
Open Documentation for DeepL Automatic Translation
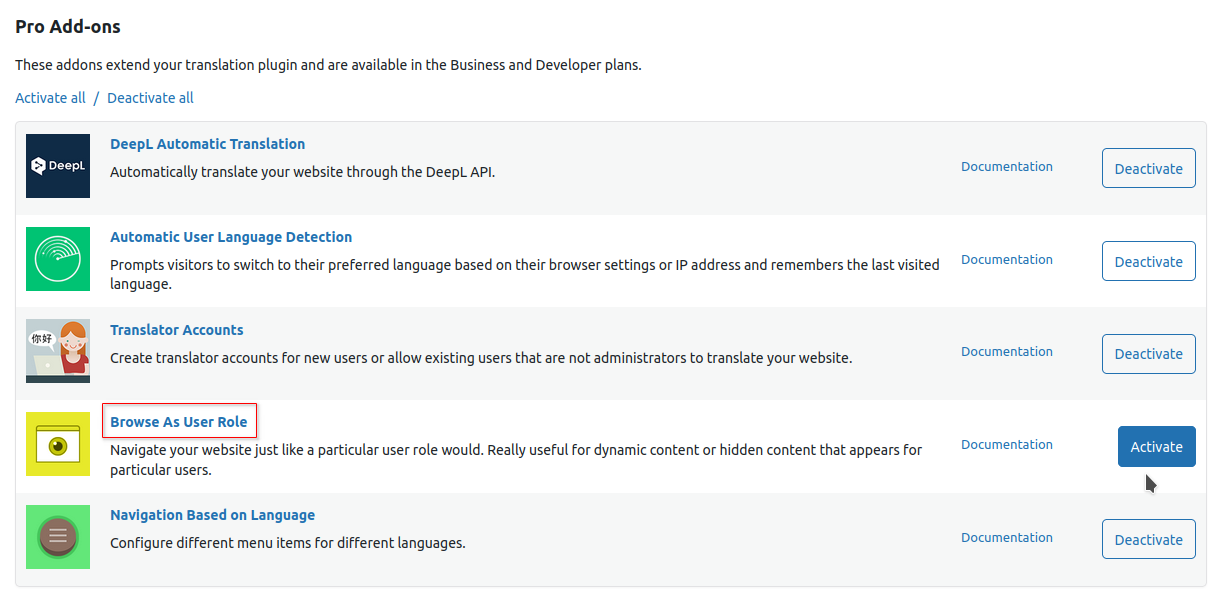(x=1006, y=167)
